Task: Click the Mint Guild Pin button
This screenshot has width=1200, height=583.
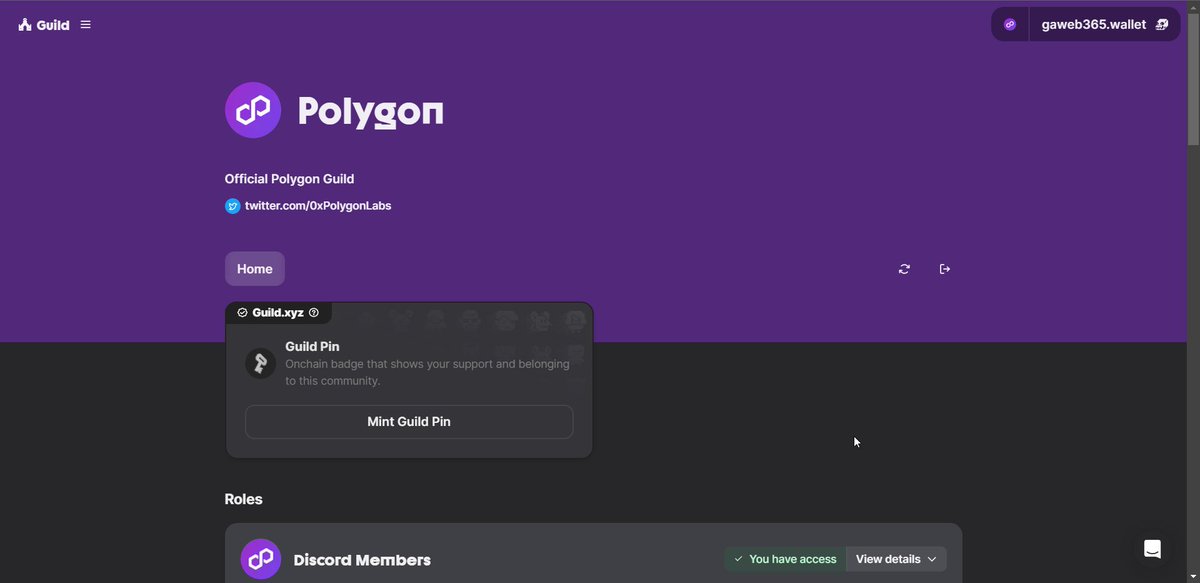Action: [408, 421]
